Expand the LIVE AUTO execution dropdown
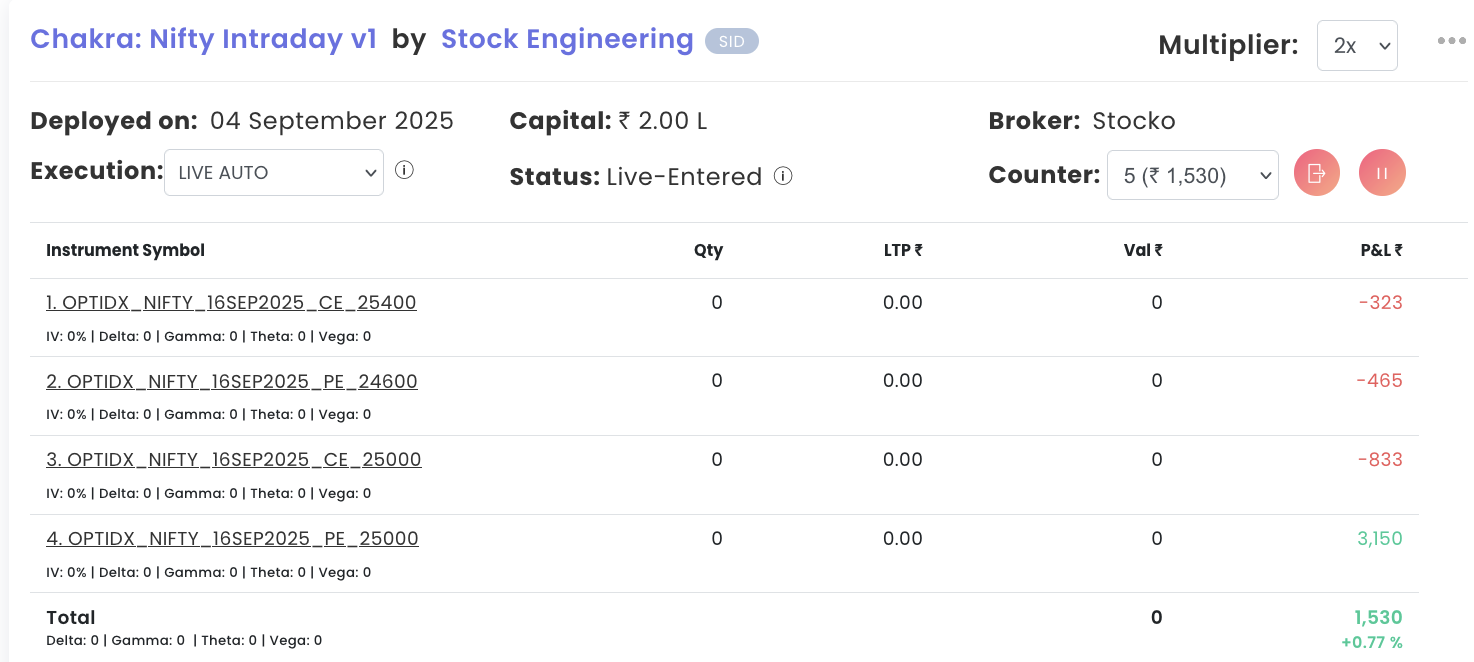Image resolution: width=1474 pixels, height=662 pixels. 273,172
